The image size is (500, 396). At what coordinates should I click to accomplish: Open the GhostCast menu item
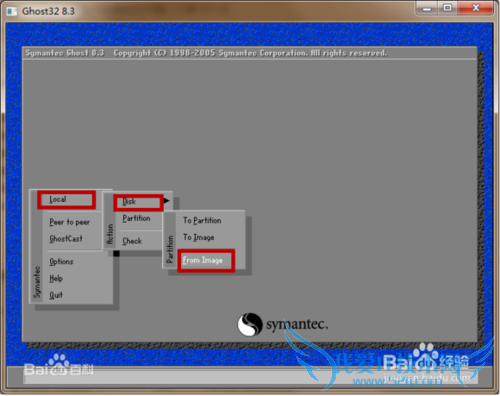[x=66, y=239]
